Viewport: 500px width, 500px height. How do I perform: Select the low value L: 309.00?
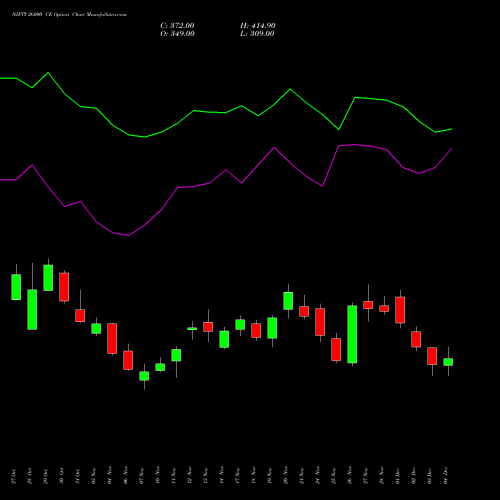click(x=257, y=34)
